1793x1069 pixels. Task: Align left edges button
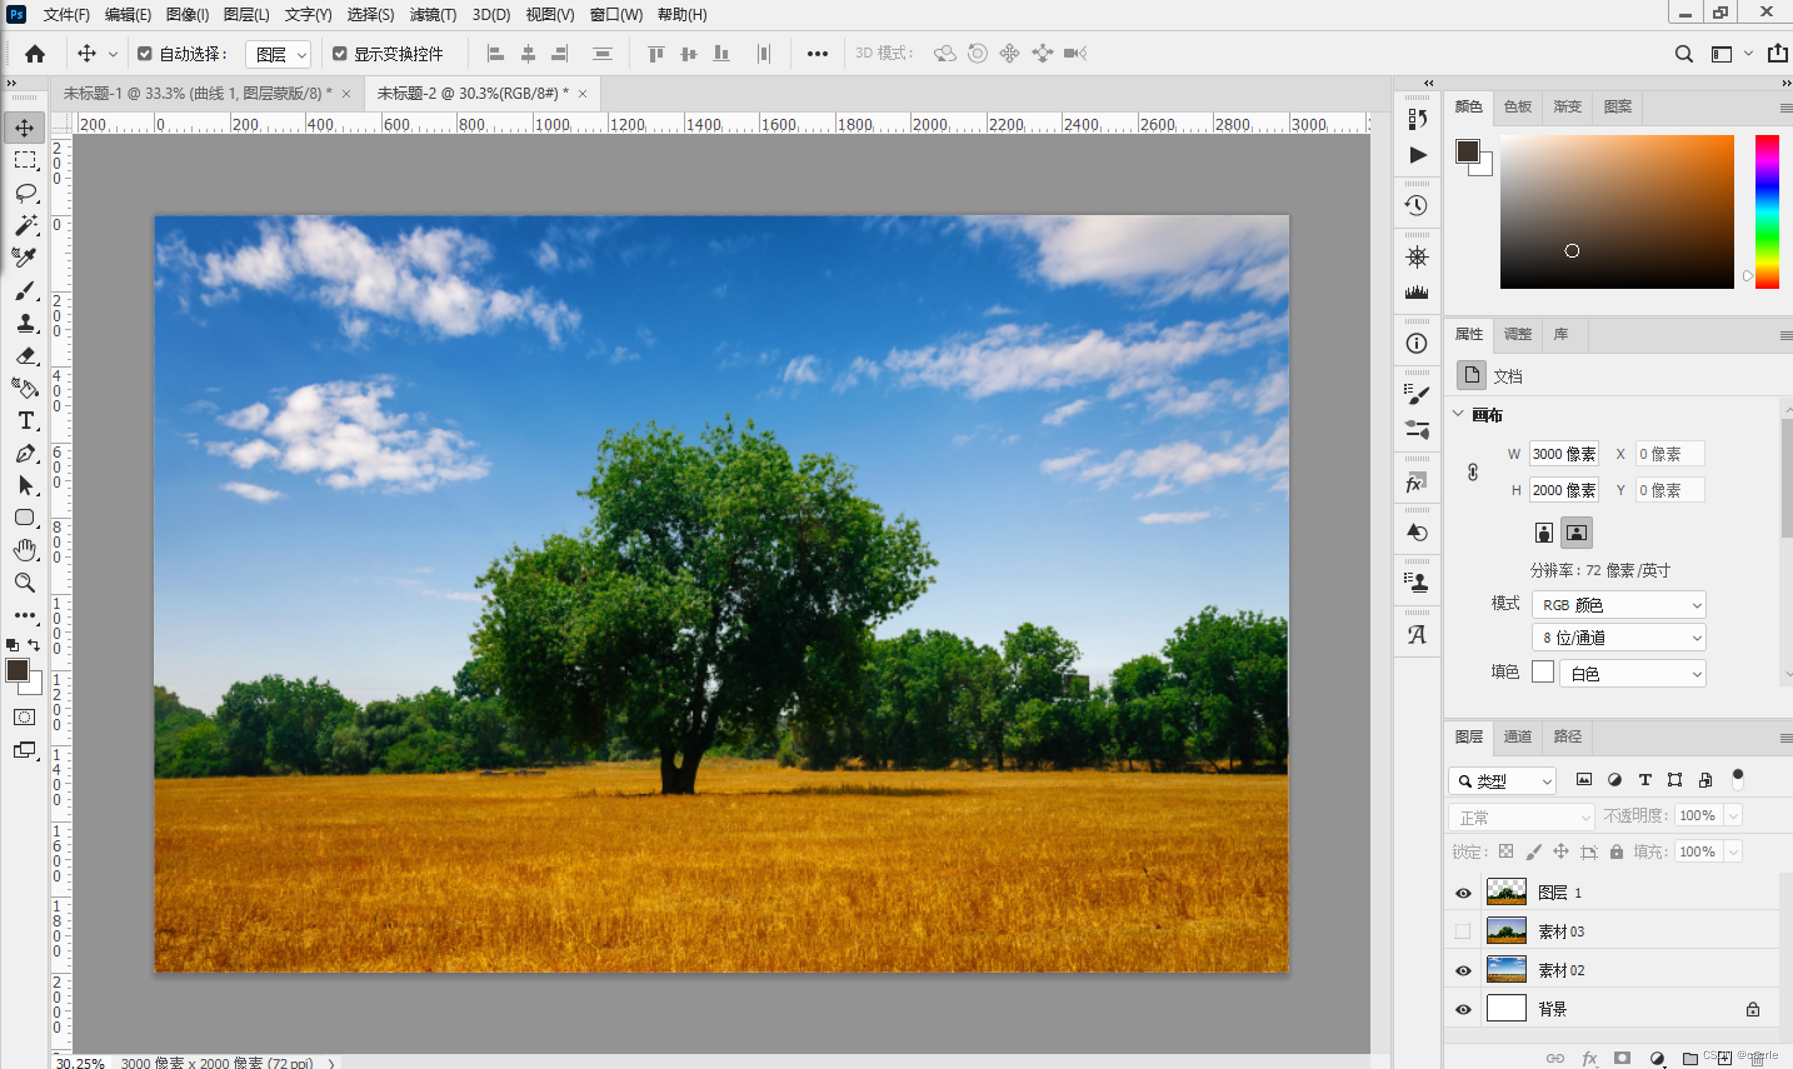[x=495, y=54]
